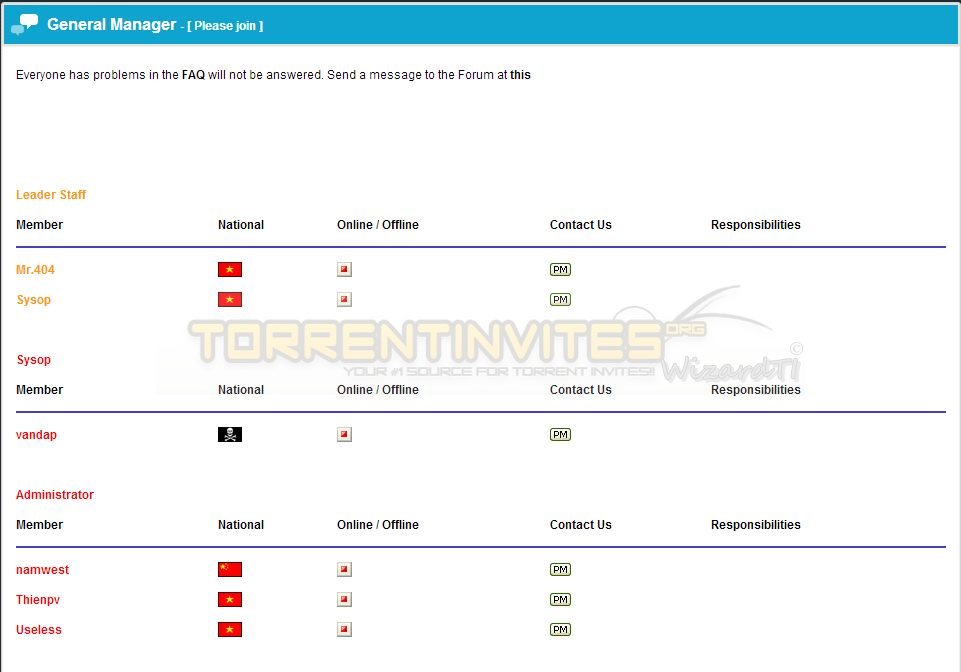Click the Member header in the Sysop section
This screenshot has width=961, height=672.
39,390
